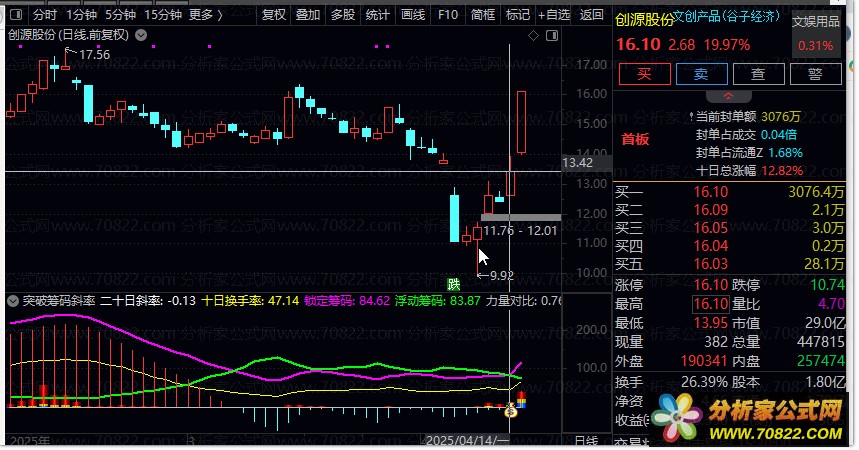Image resolution: width=859 pixels, height=450 pixels.
Task: Click the 警 alert button
Action: (815, 74)
